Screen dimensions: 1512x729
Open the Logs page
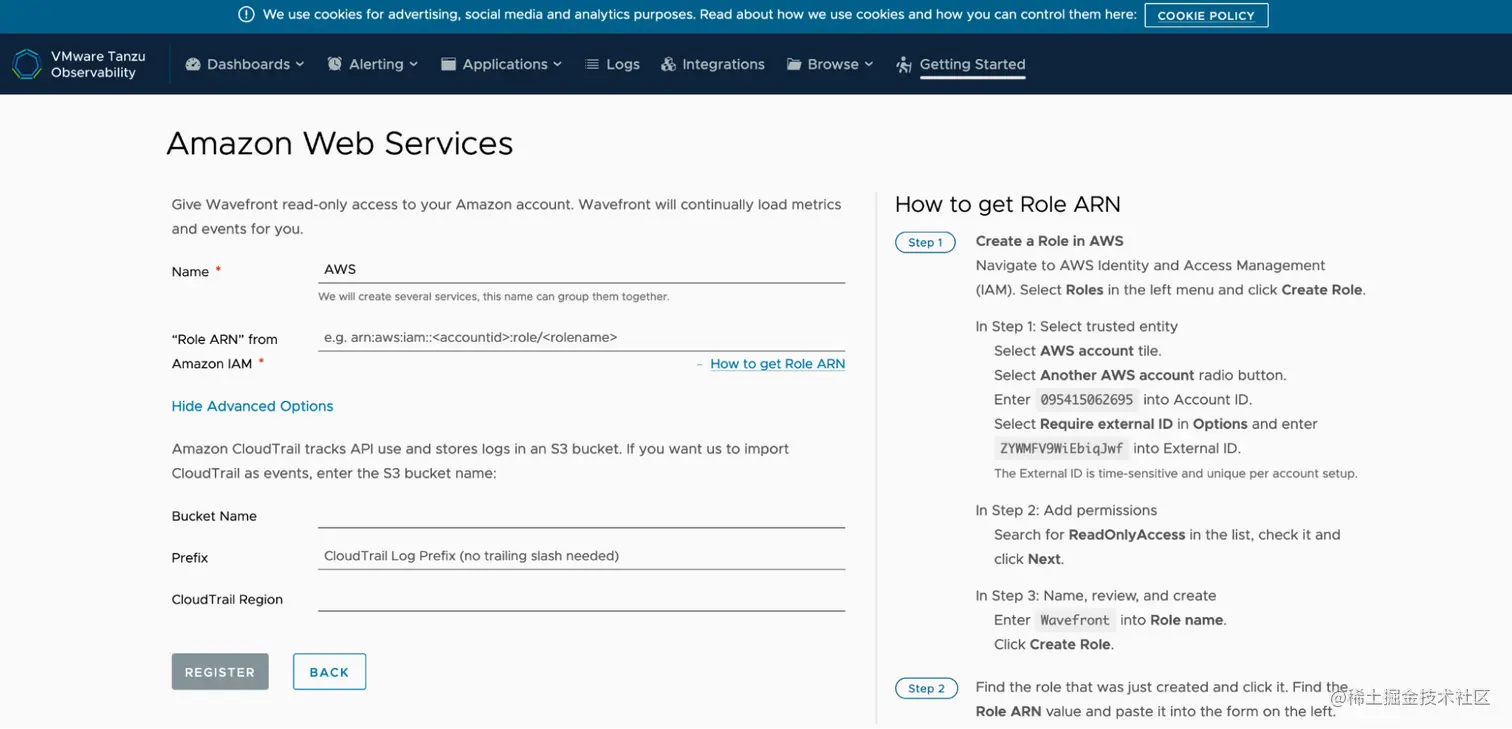click(x=612, y=64)
